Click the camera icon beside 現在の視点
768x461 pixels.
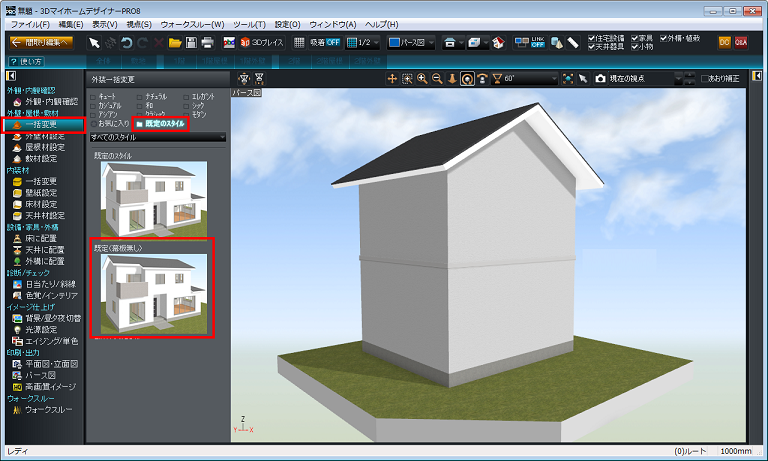point(600,78)
